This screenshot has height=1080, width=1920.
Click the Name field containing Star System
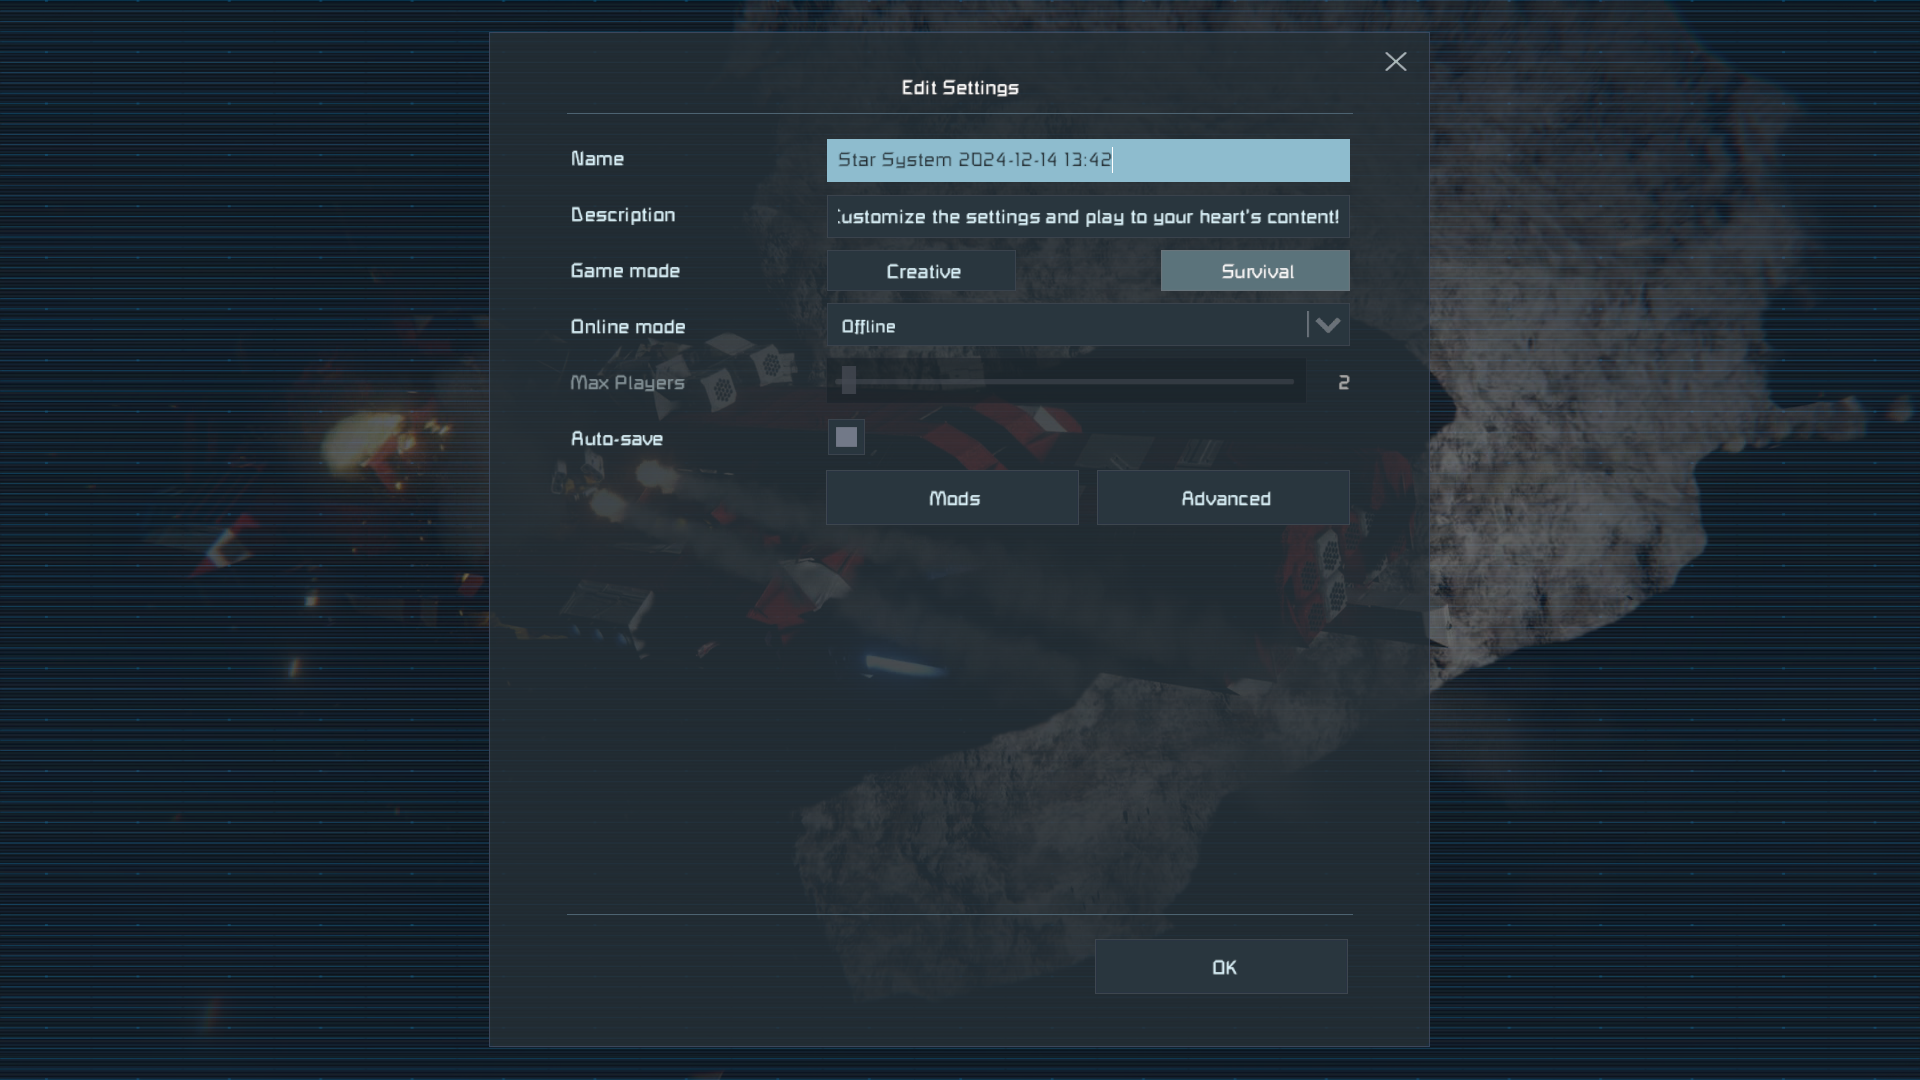(1088, 160)
